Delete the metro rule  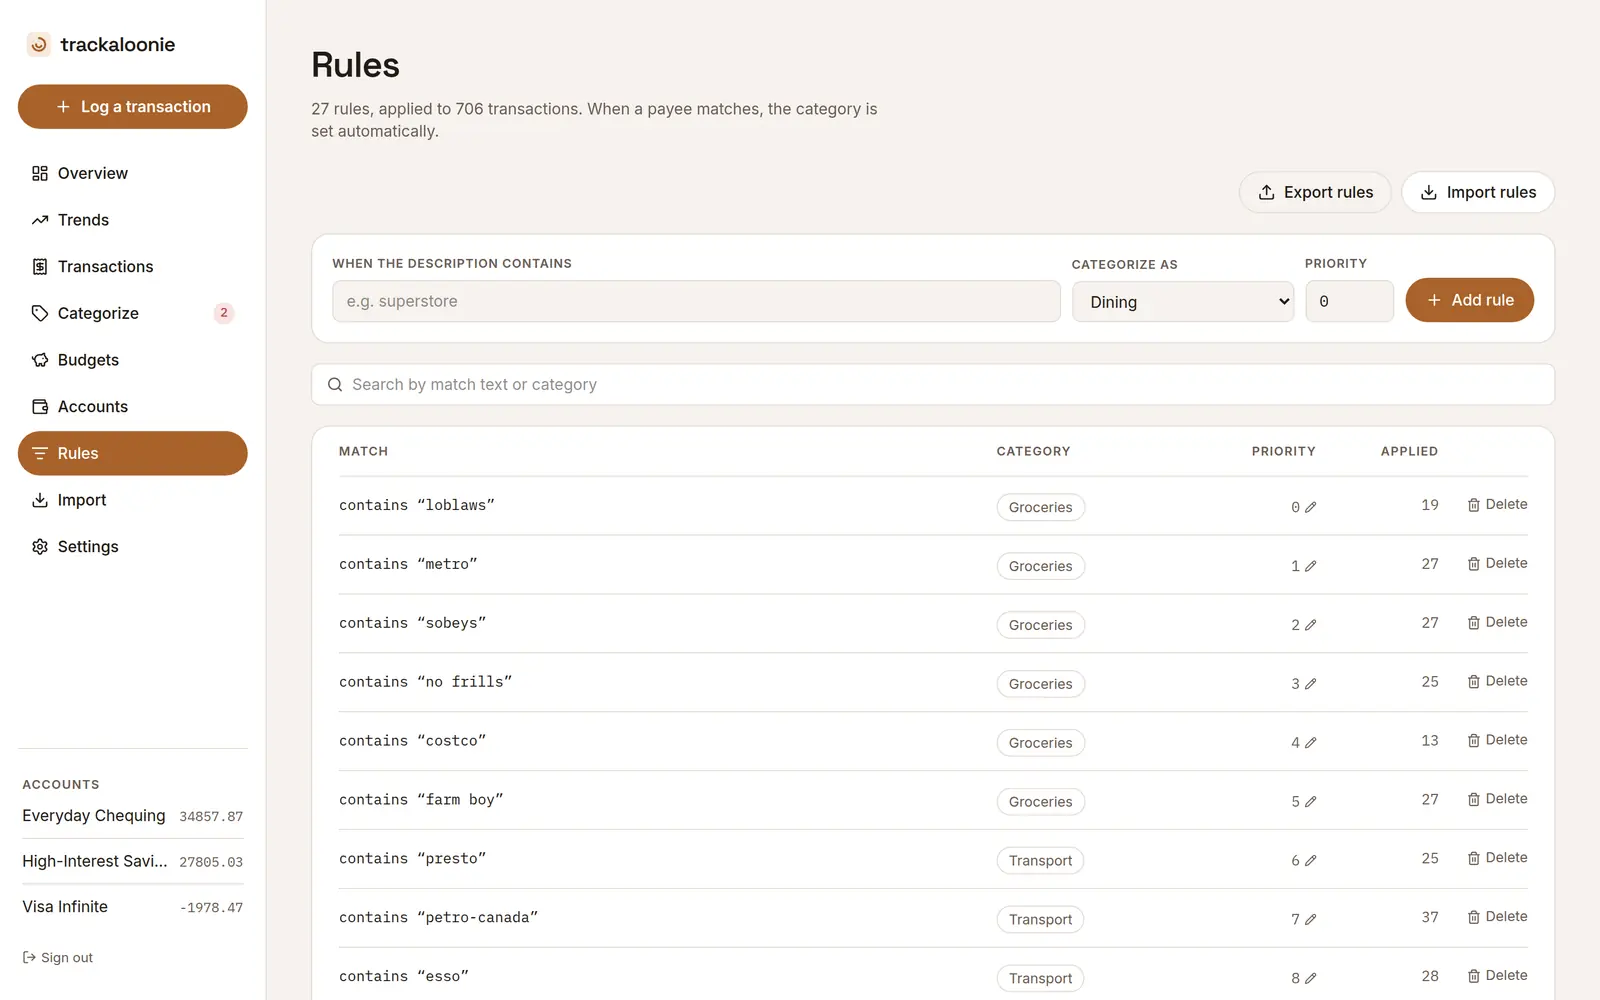(1497, 564)
